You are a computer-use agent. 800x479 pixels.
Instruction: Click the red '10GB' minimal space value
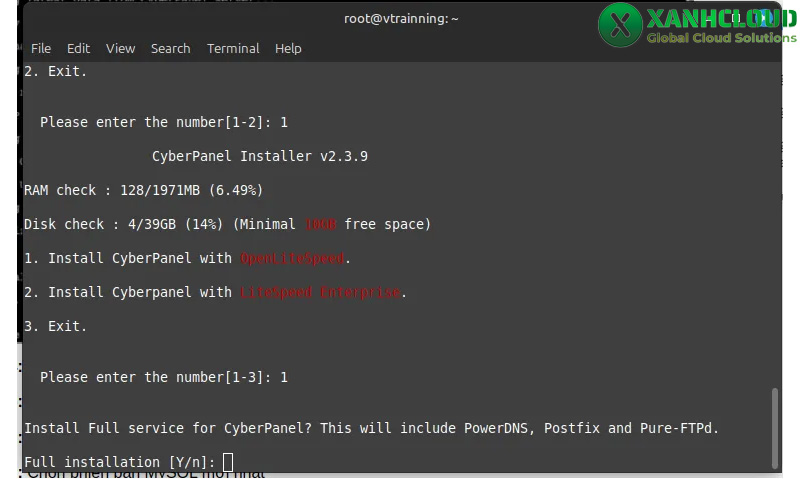[320, 224]
